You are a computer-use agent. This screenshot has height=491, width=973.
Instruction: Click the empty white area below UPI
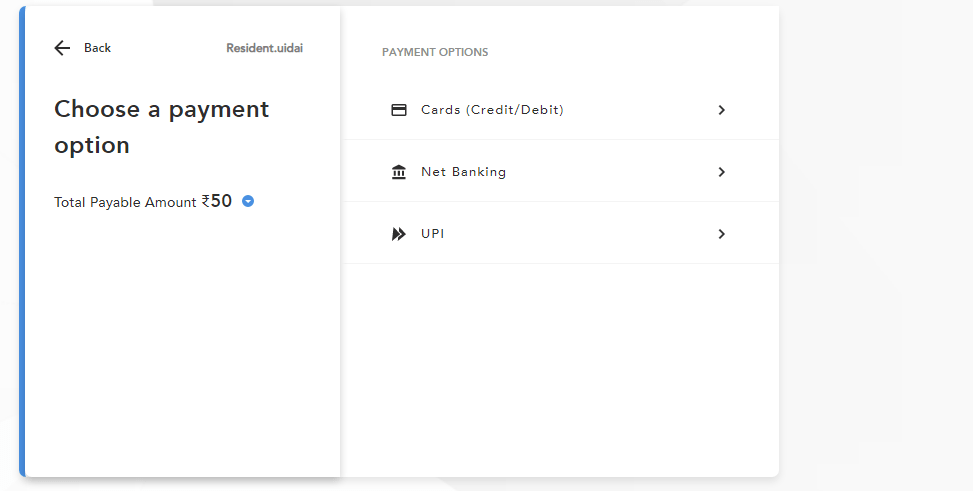560,370
